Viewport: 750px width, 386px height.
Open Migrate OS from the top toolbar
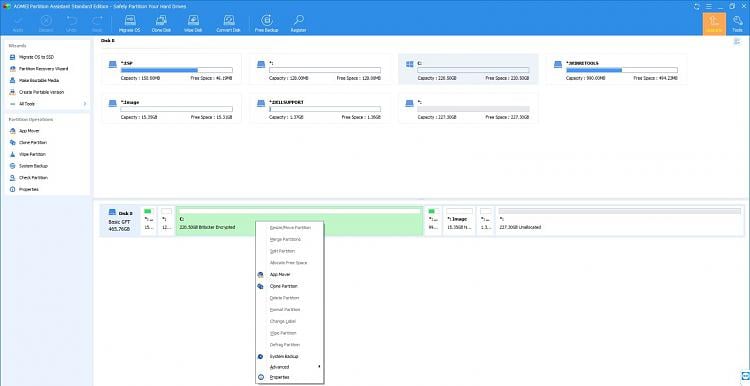[130, 23]
